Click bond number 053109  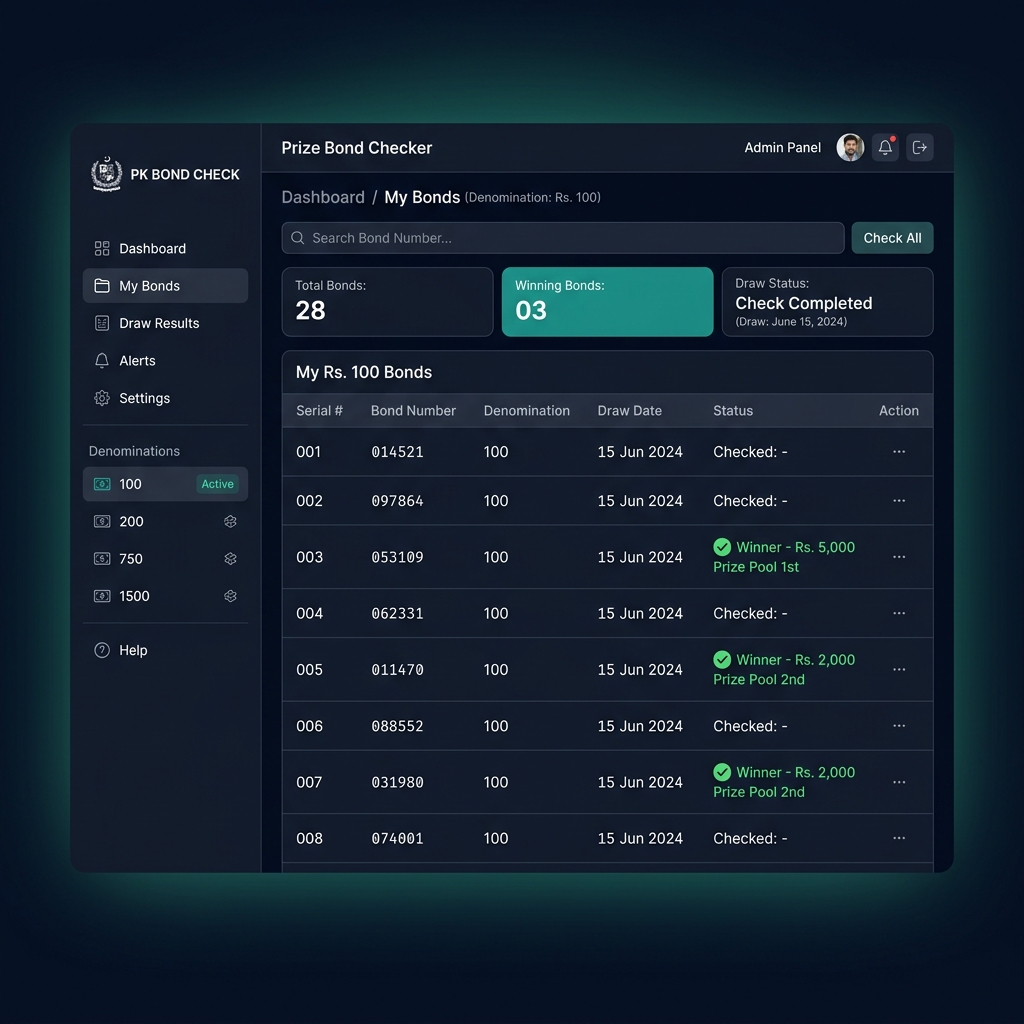point(397,557)
